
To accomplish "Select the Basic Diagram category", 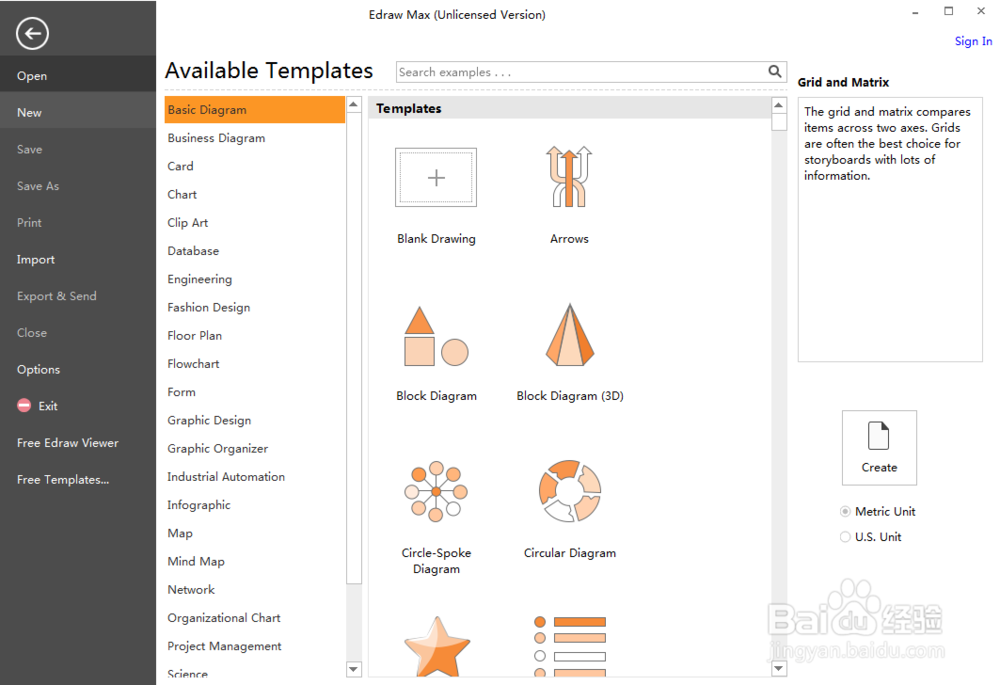I will pos(254,110).
